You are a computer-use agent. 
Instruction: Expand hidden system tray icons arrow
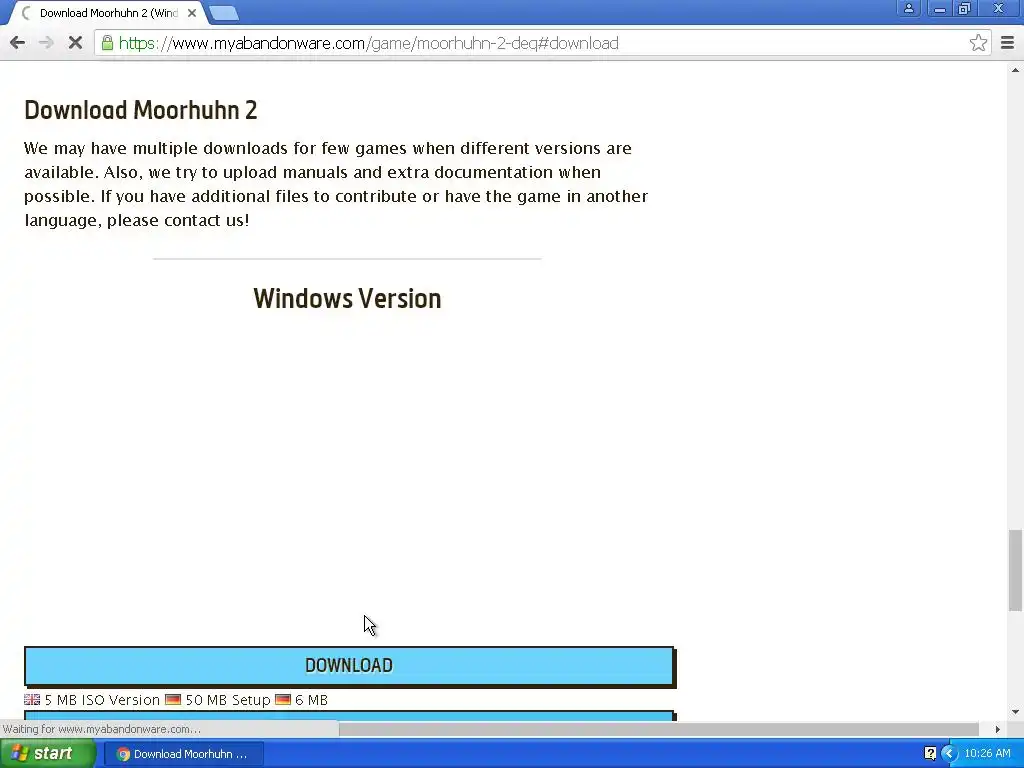(950, 754)
